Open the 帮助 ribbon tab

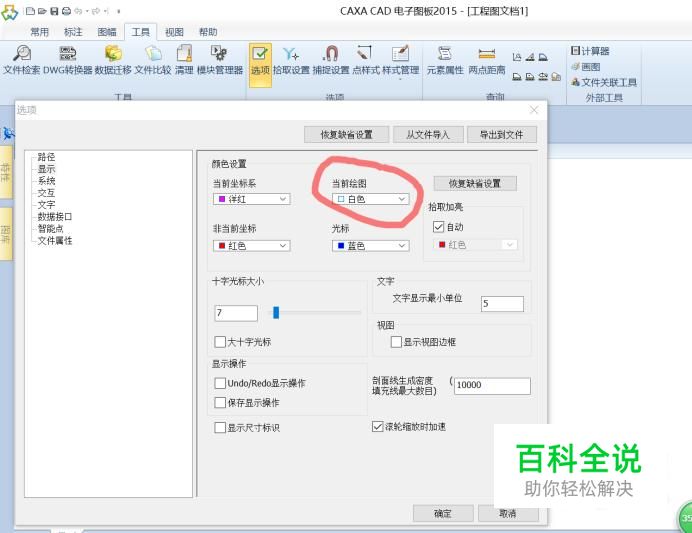click(208, 32)
